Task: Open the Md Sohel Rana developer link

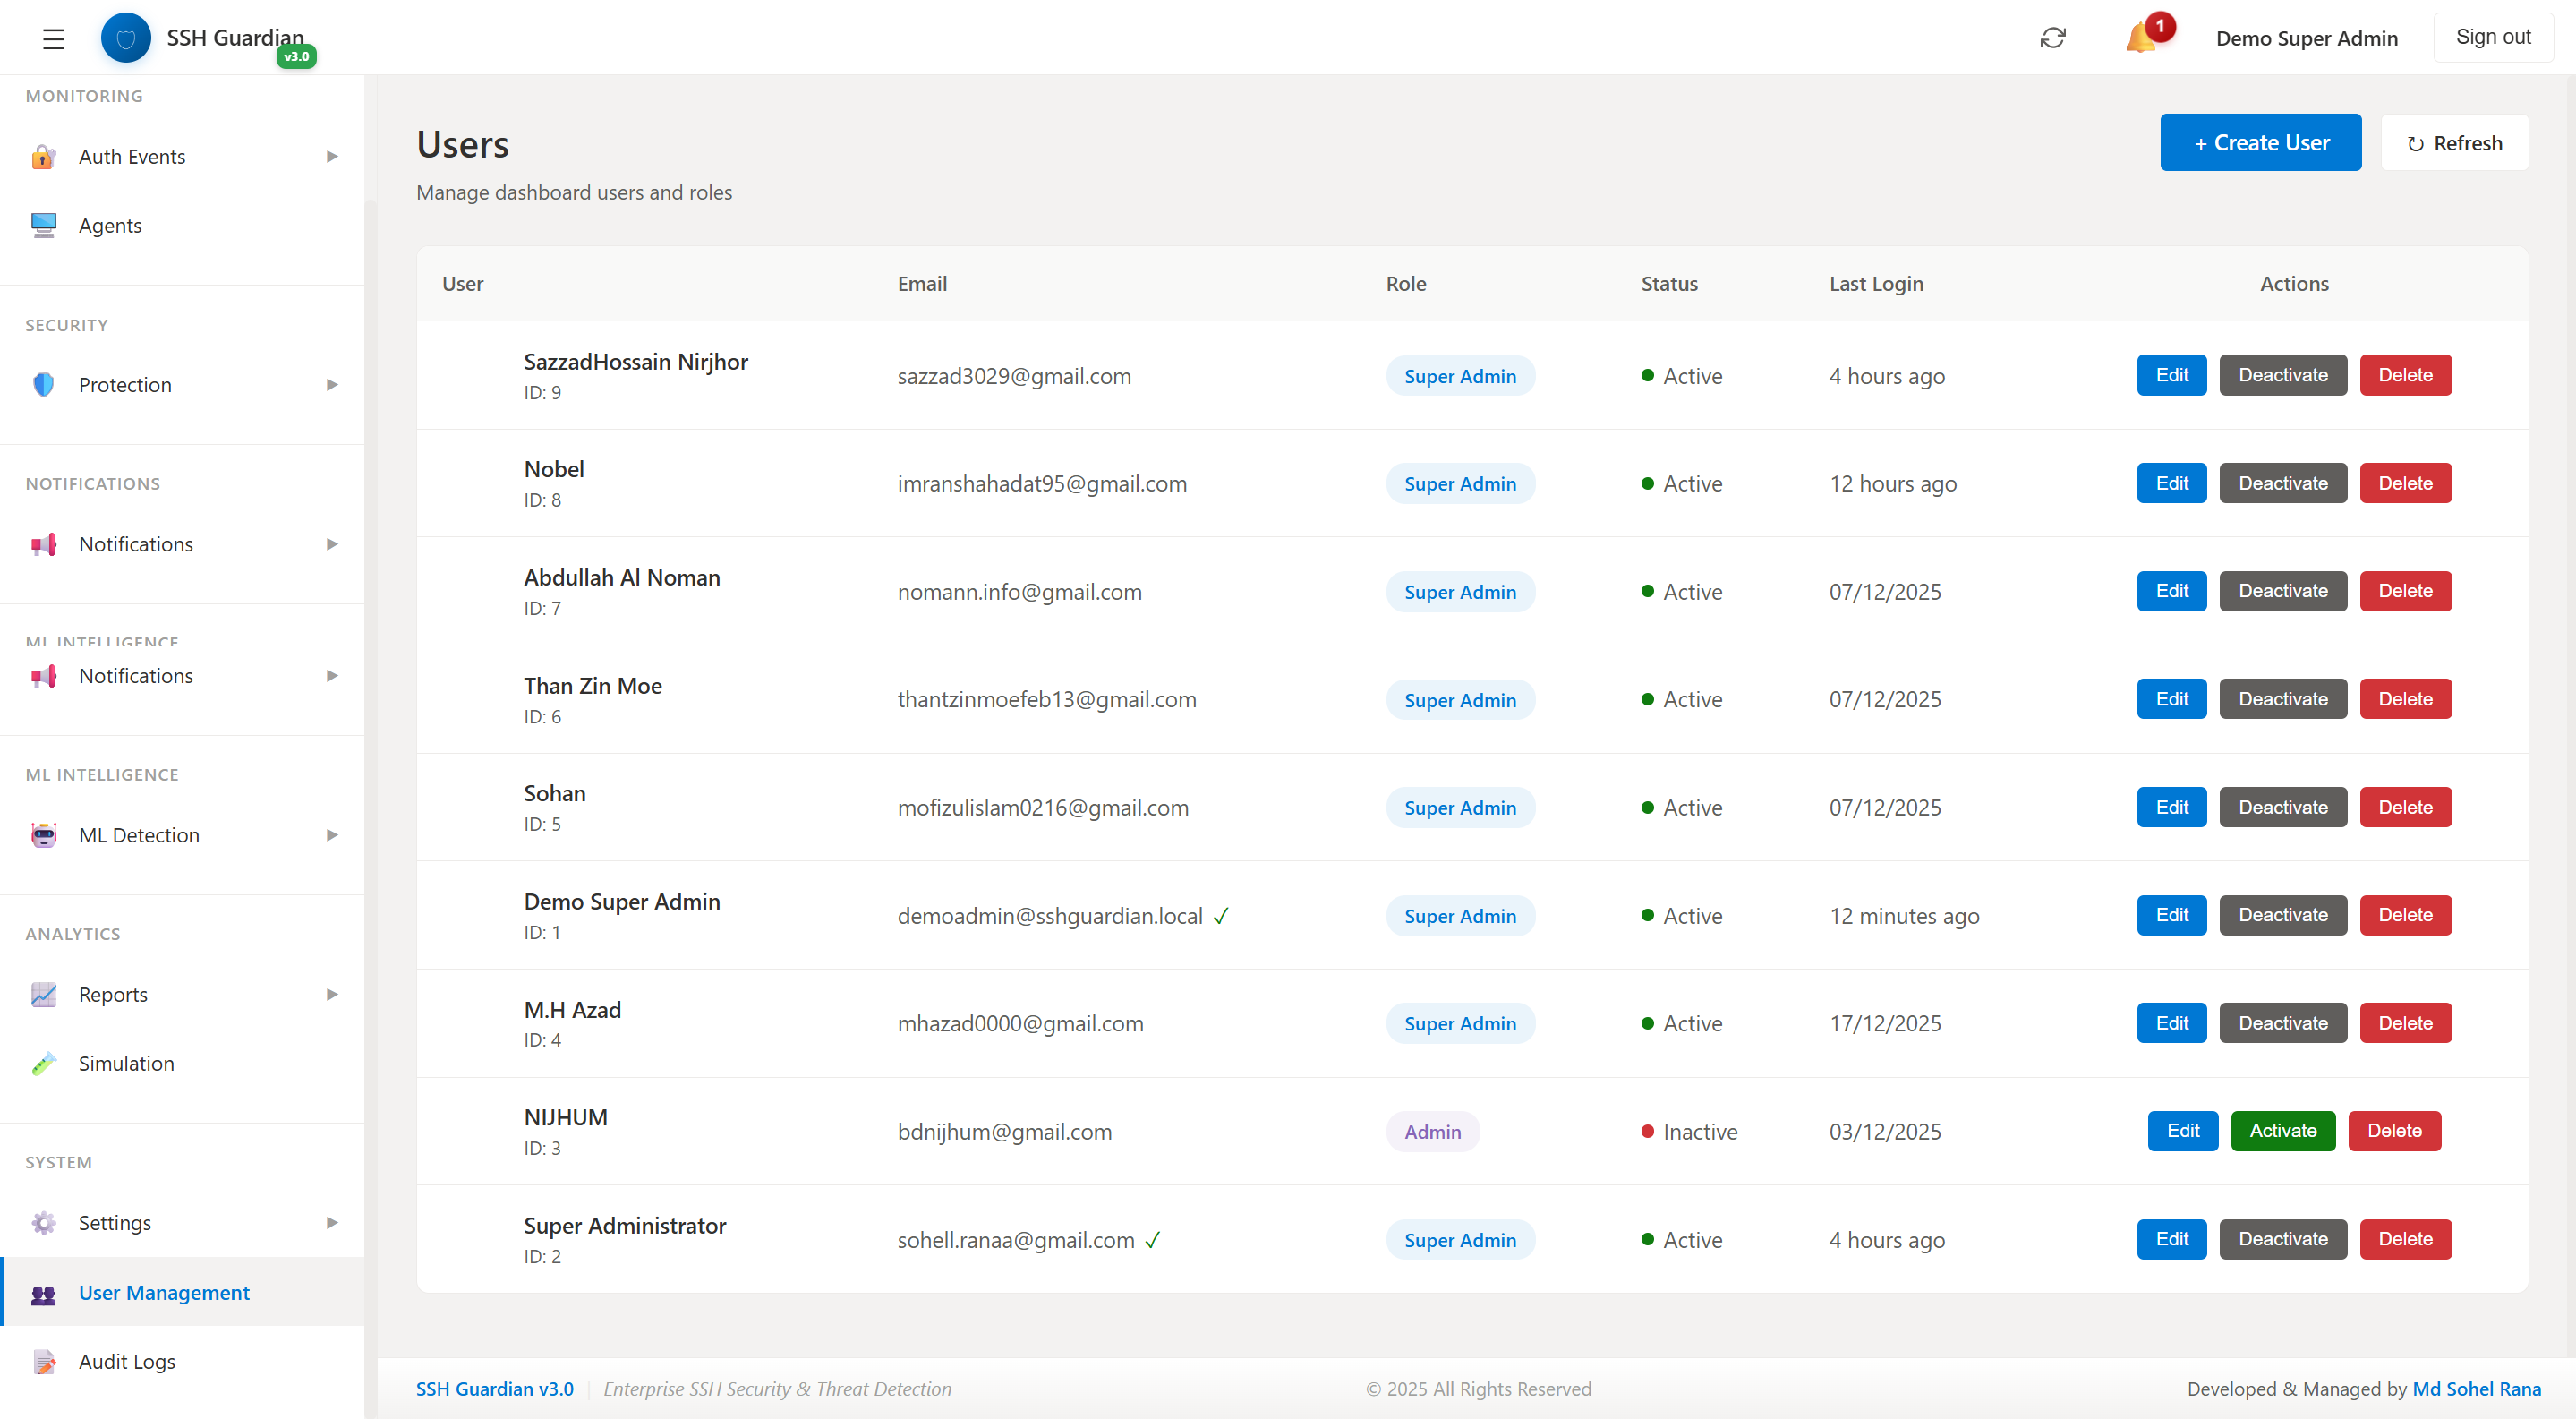Action: pos(2477,1389)
